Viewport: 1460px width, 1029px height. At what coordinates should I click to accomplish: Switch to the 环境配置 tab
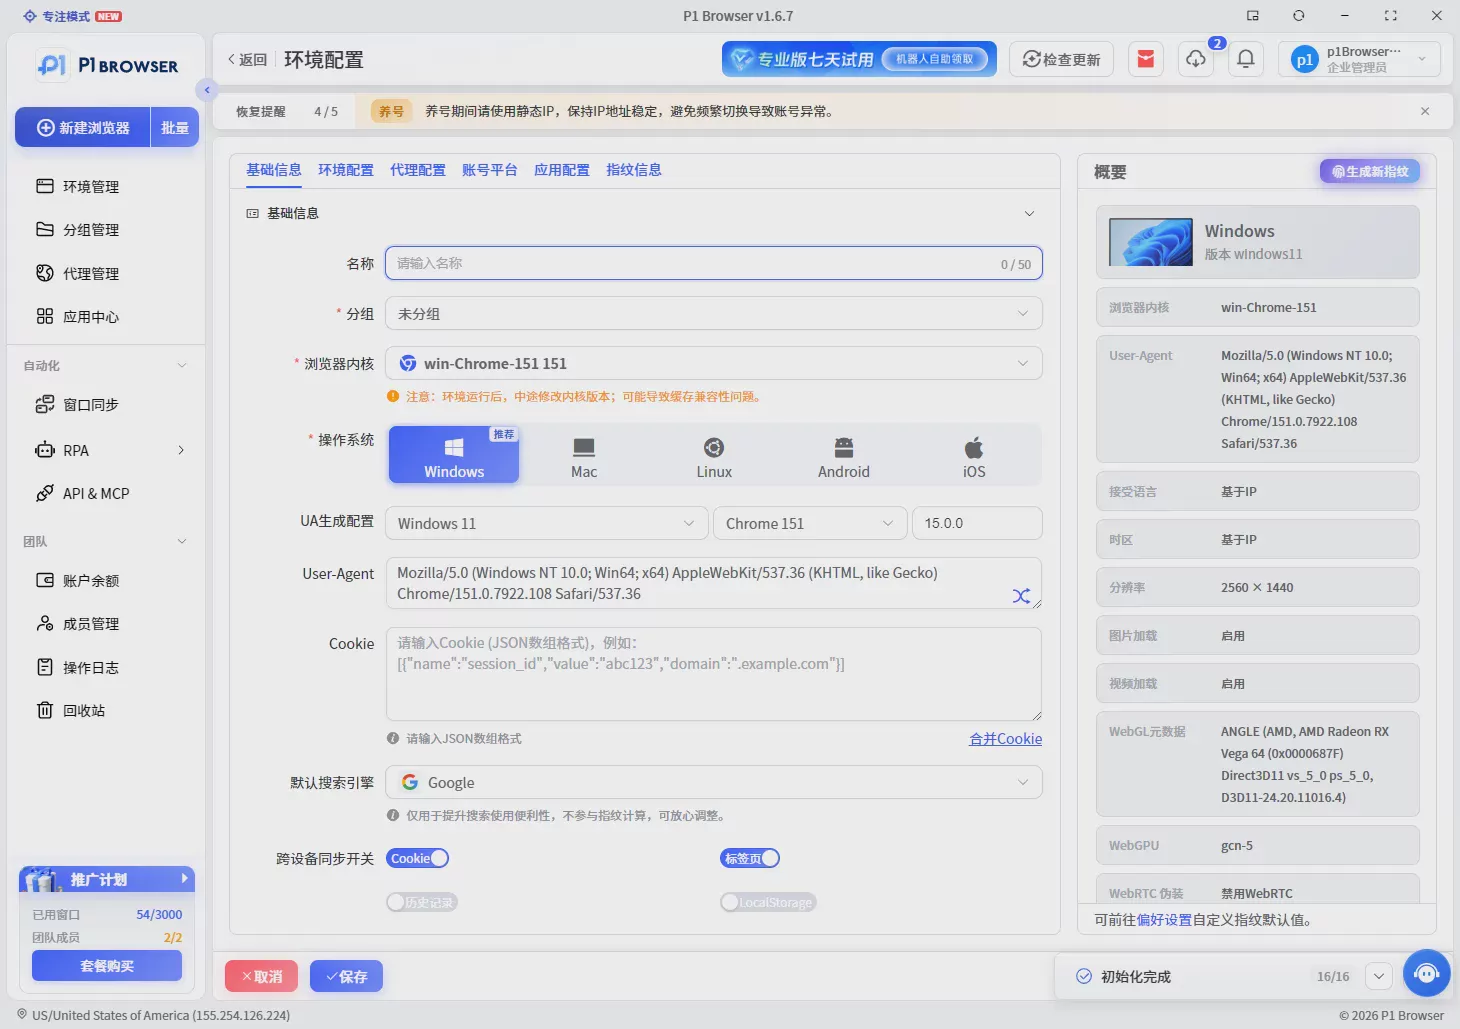[346, 170]
